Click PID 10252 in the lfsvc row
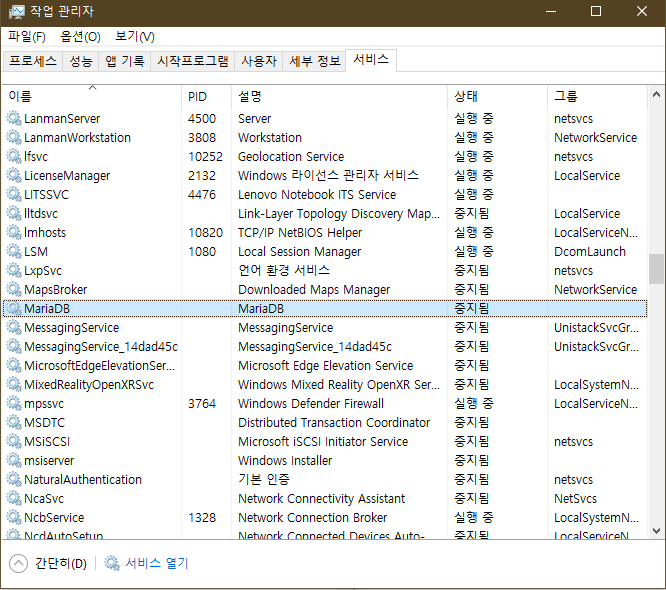The image size is (666, 590). 205,156
